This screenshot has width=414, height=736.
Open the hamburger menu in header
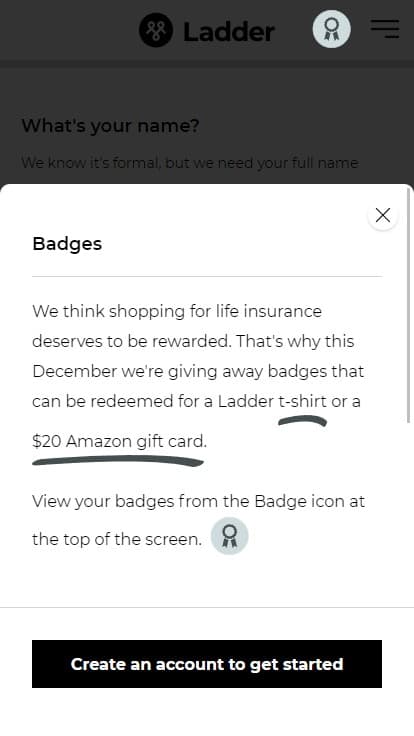coord(385,29)
